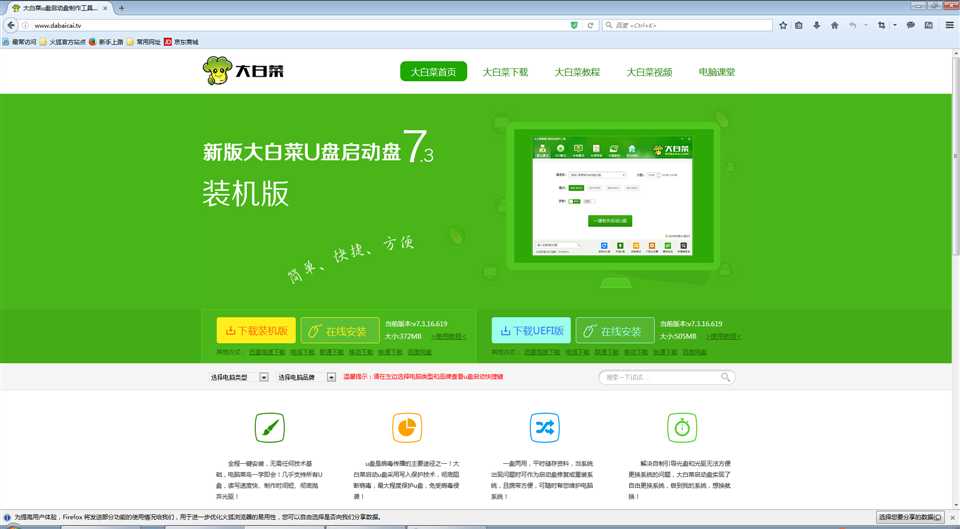The width and height of the screenshot is (960, 529).
Task: Open the 常用网址 bookmark folder
Action: pyautogui.click(x=143, y=42)
